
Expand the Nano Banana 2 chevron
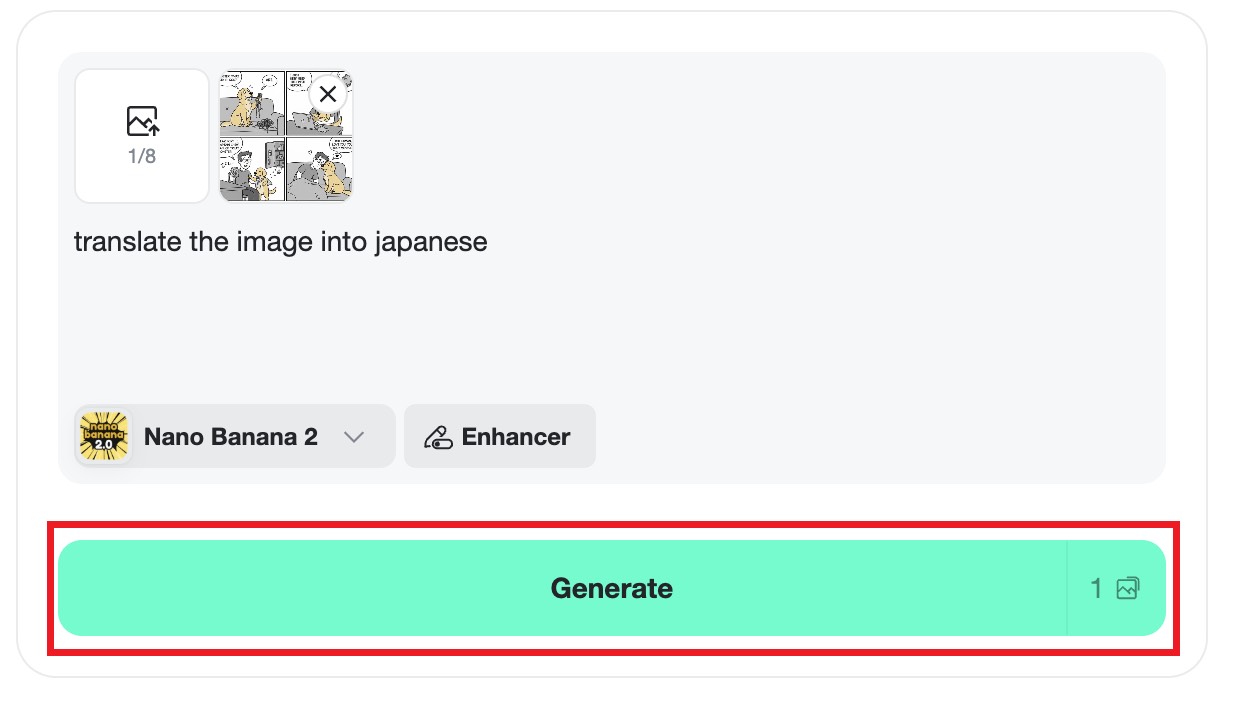[353, 437]
